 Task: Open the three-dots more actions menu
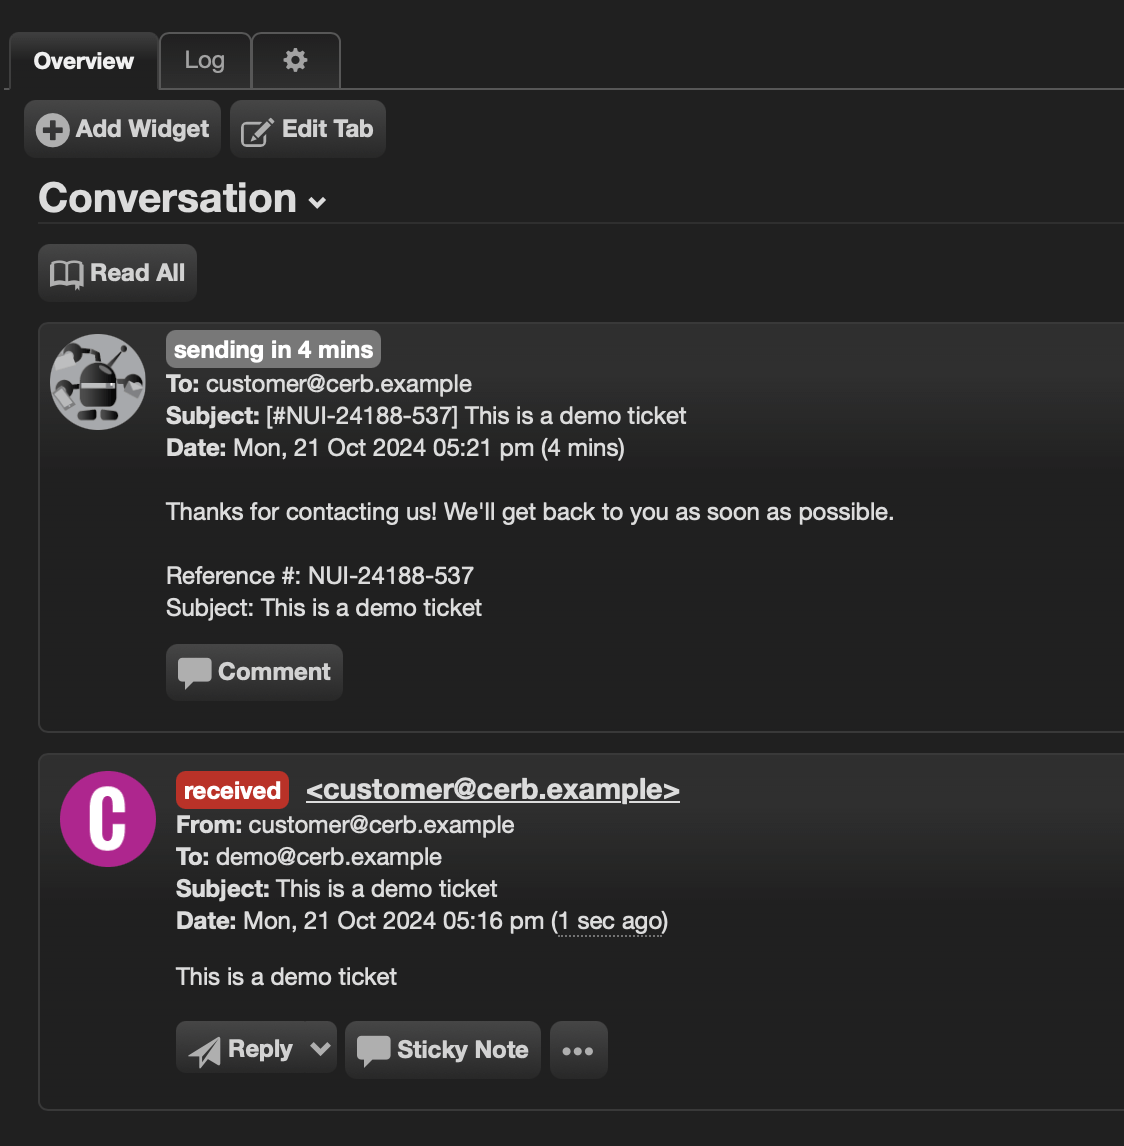point(578,1050)
